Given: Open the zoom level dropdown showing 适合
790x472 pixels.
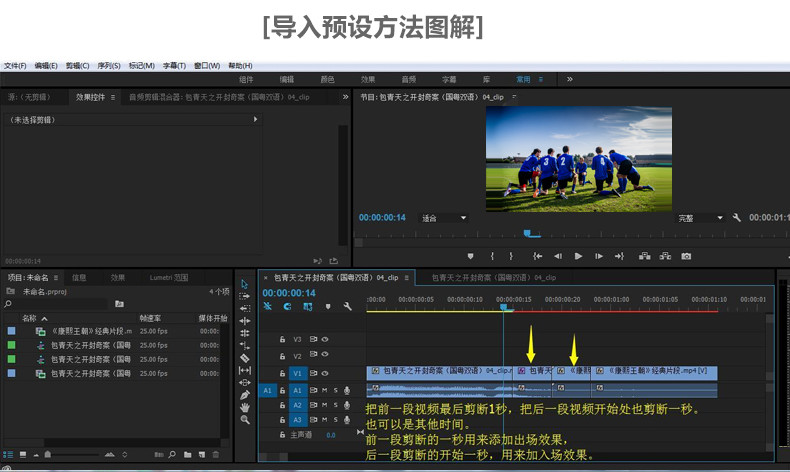Looking at the screenshot, I should click(x=443, y=218).
